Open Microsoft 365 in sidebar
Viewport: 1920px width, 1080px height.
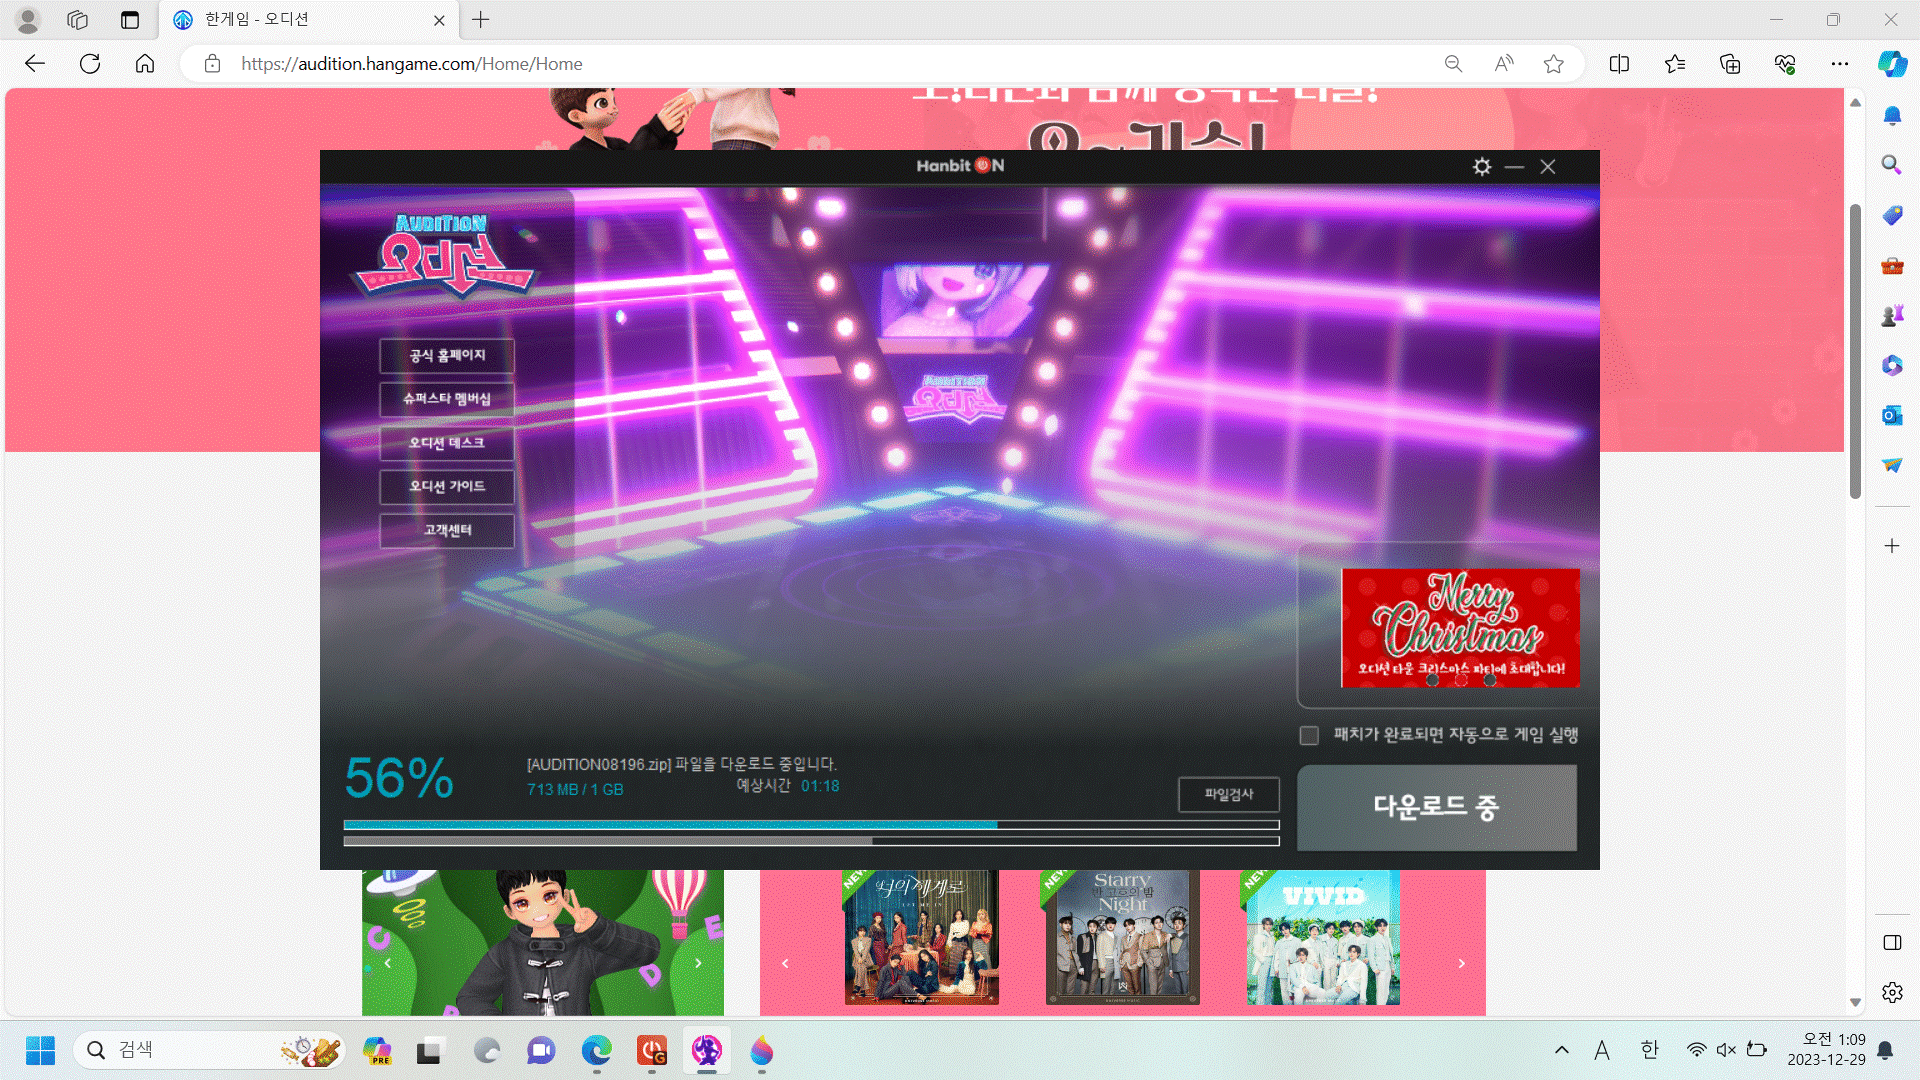[x=1892, y=365]
